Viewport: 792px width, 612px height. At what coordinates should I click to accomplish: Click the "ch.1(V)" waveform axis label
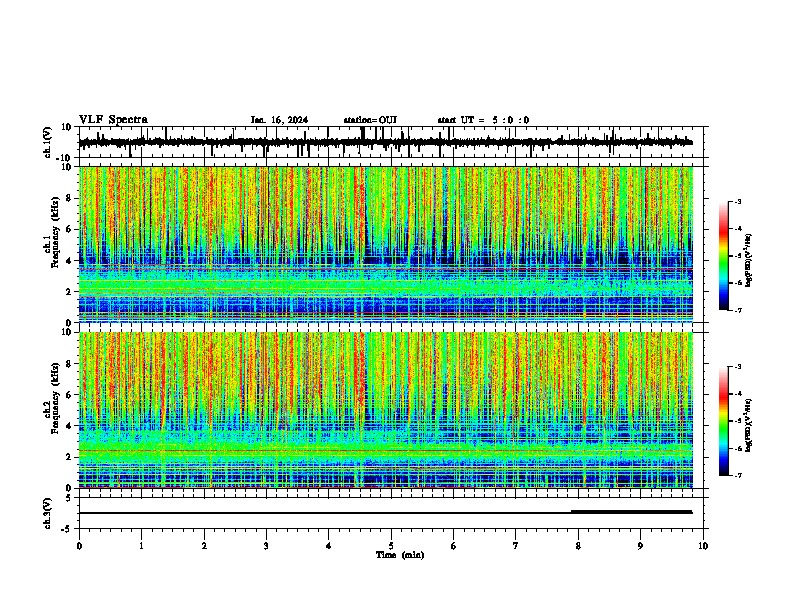click(48, 142)
